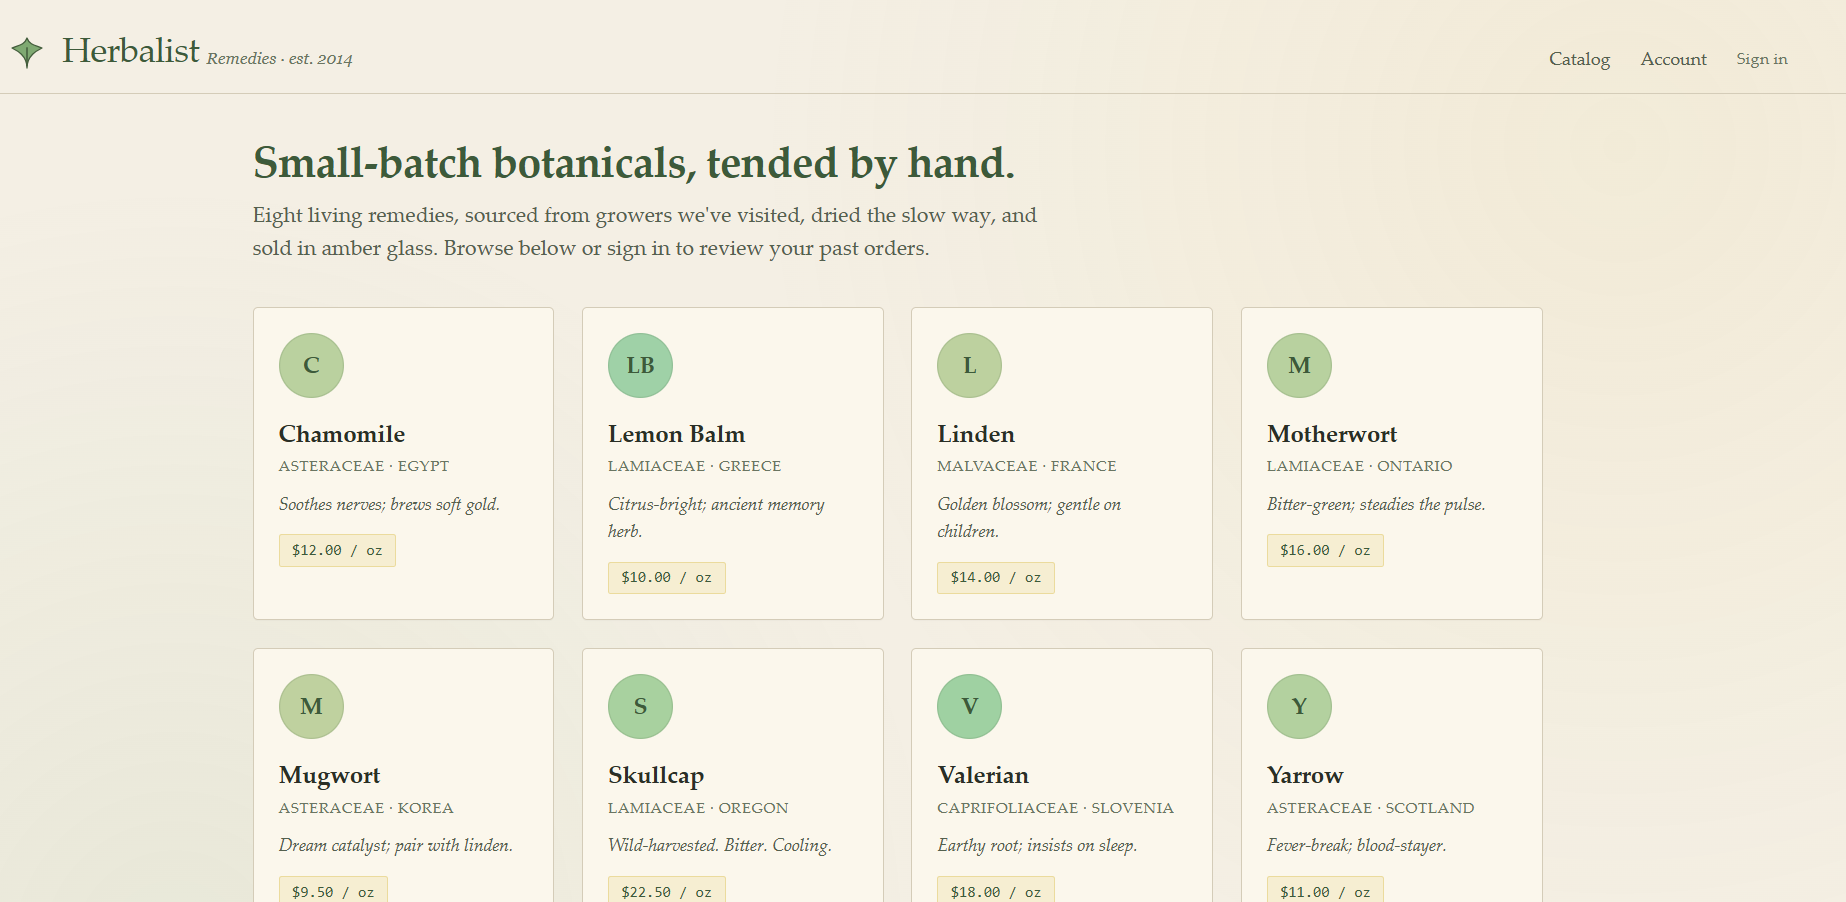Select the Mugwort "M" avatar badge
Screen dimensions: 1846x902
[x=311, y=706]
